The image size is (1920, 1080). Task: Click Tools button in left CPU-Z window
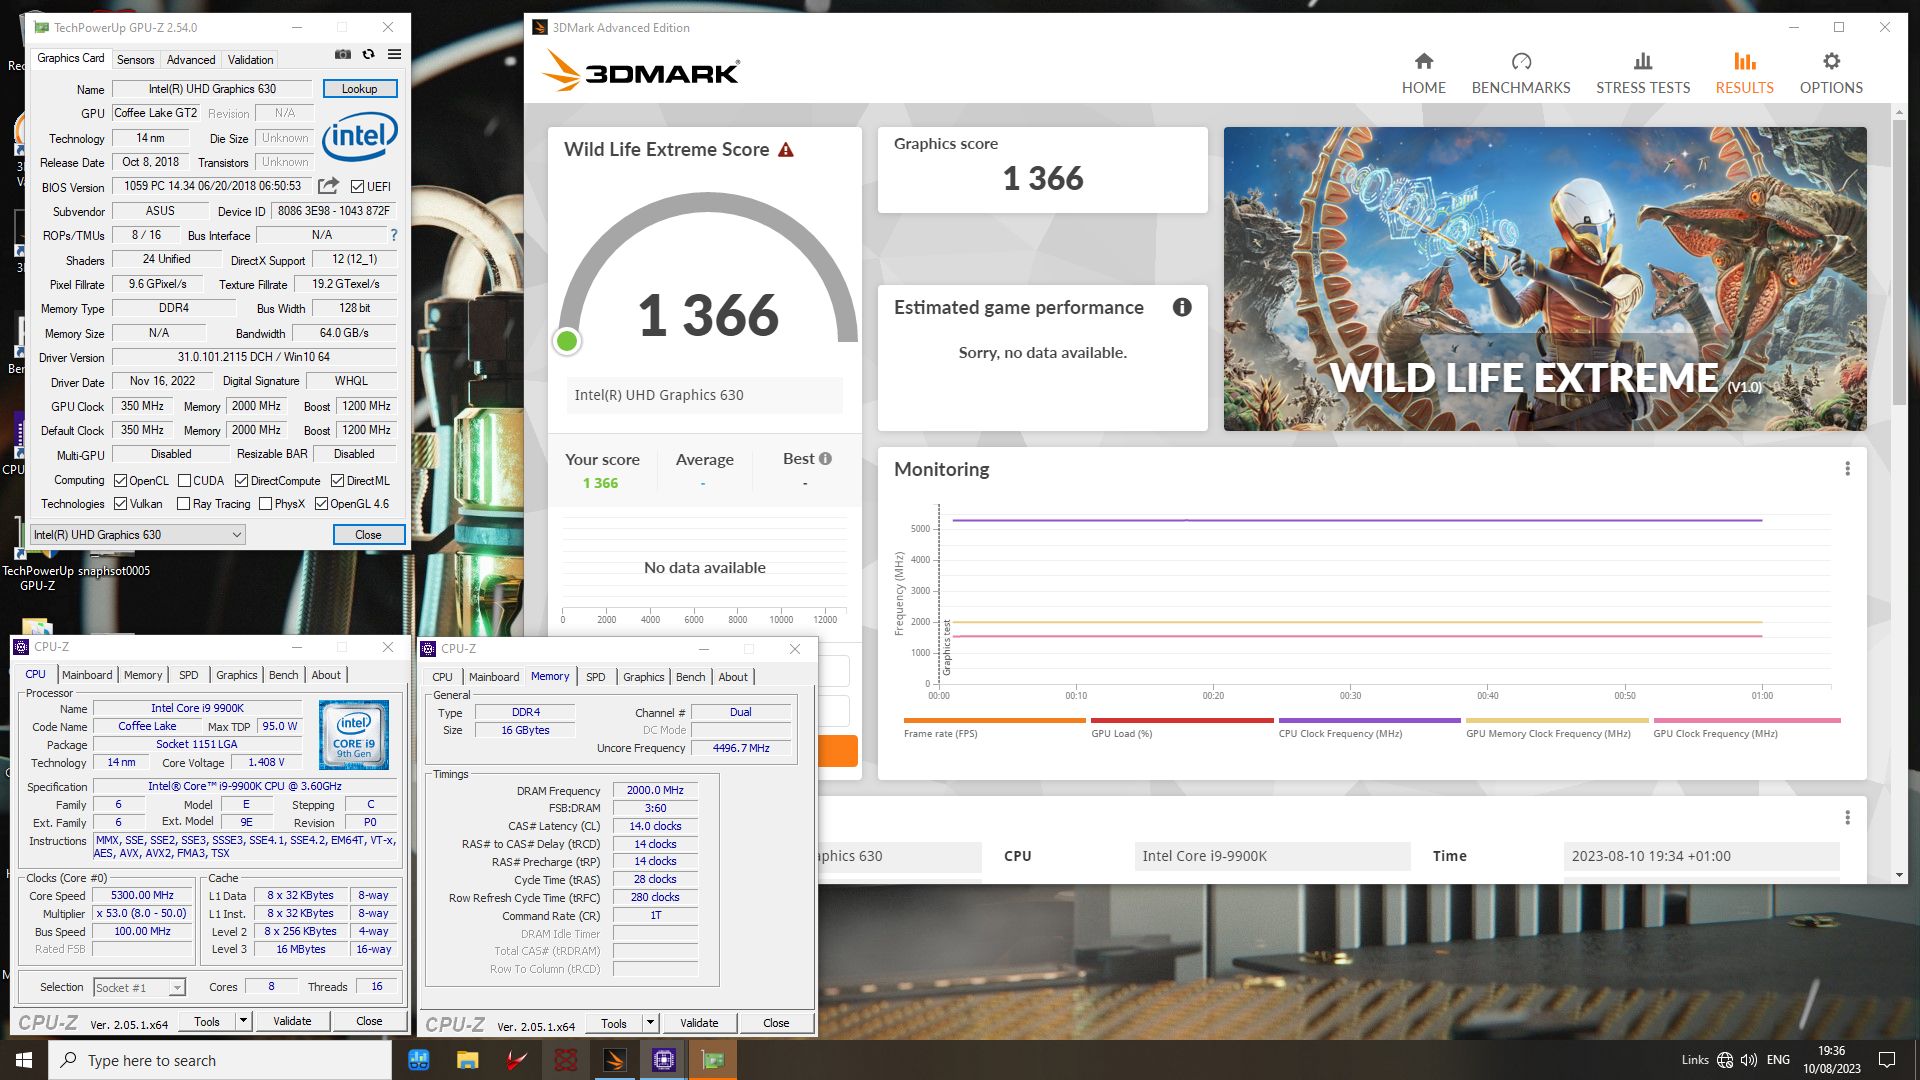pyautogui.click(x=207, y=1021)
